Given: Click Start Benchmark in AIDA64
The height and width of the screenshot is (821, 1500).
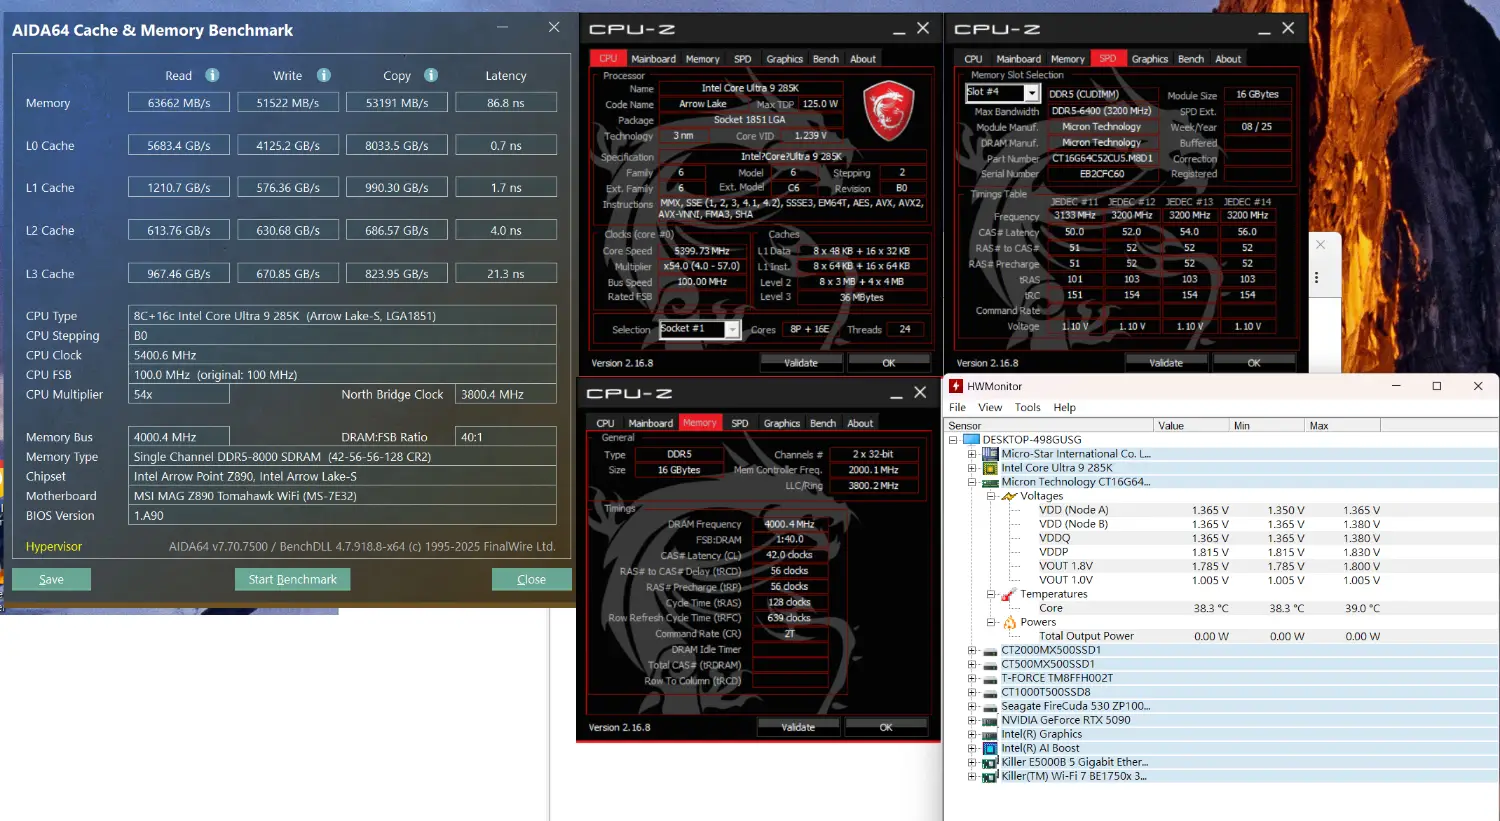Looking at the screenshot, I should tap(293, 579).
